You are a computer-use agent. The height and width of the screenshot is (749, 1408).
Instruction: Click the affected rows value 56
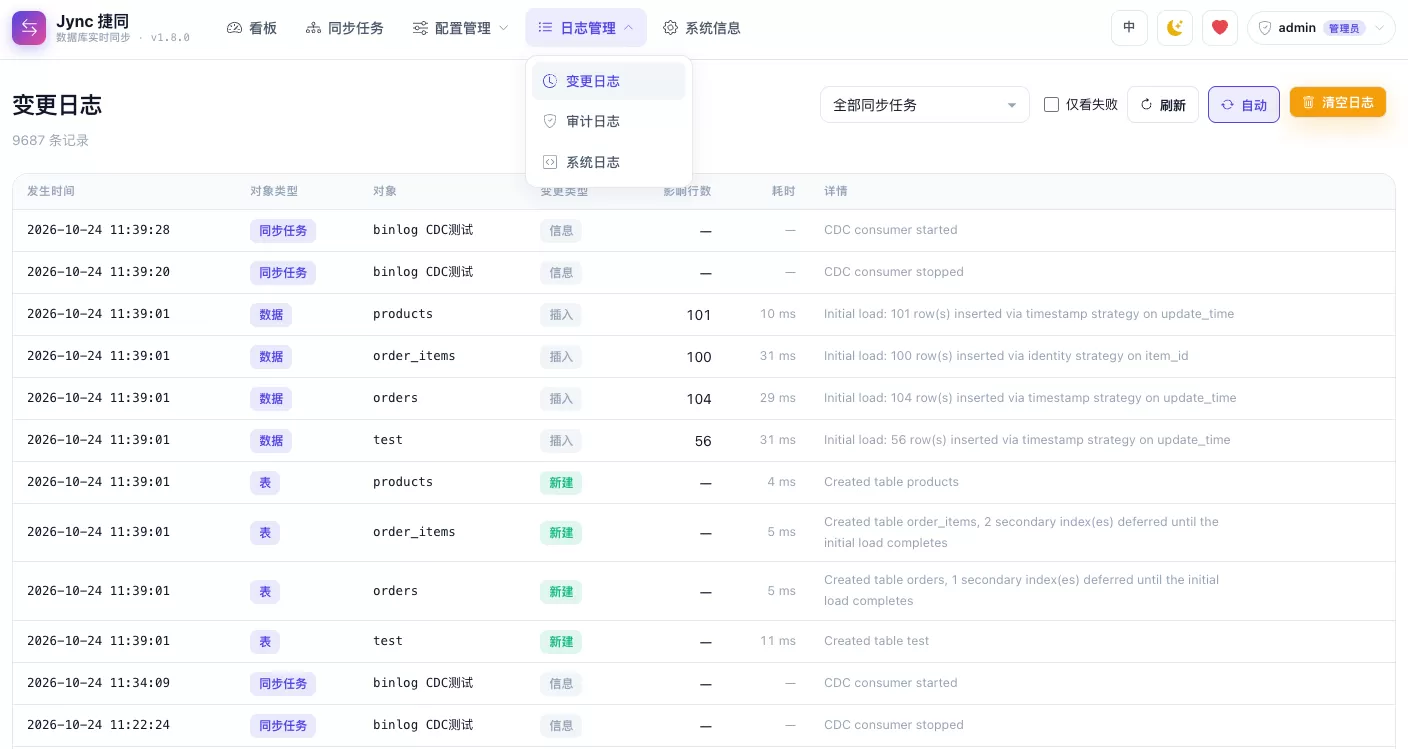703,441
